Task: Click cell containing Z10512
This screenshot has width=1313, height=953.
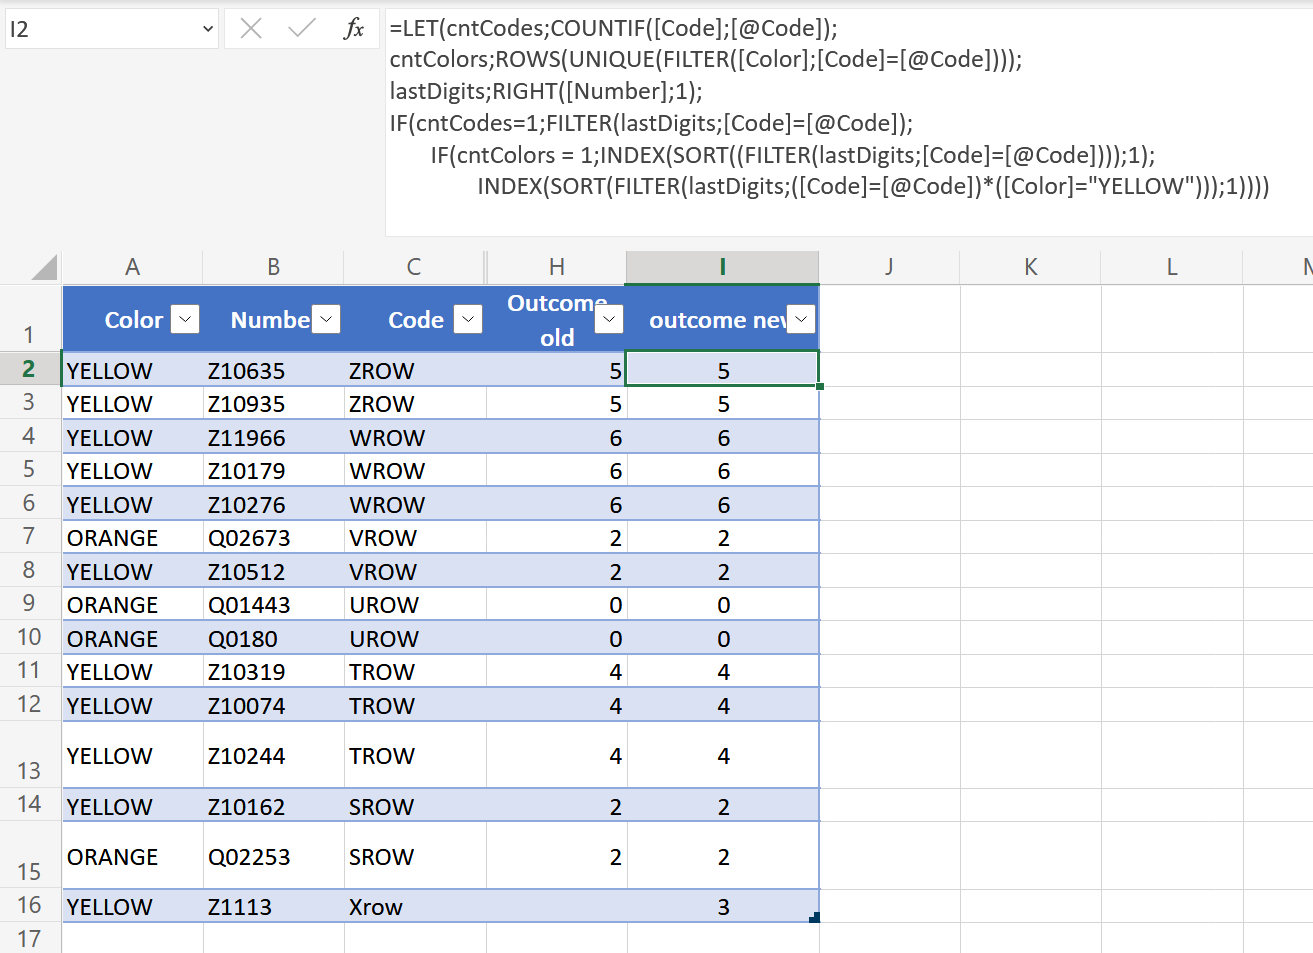Action: [x=273, y=571]
